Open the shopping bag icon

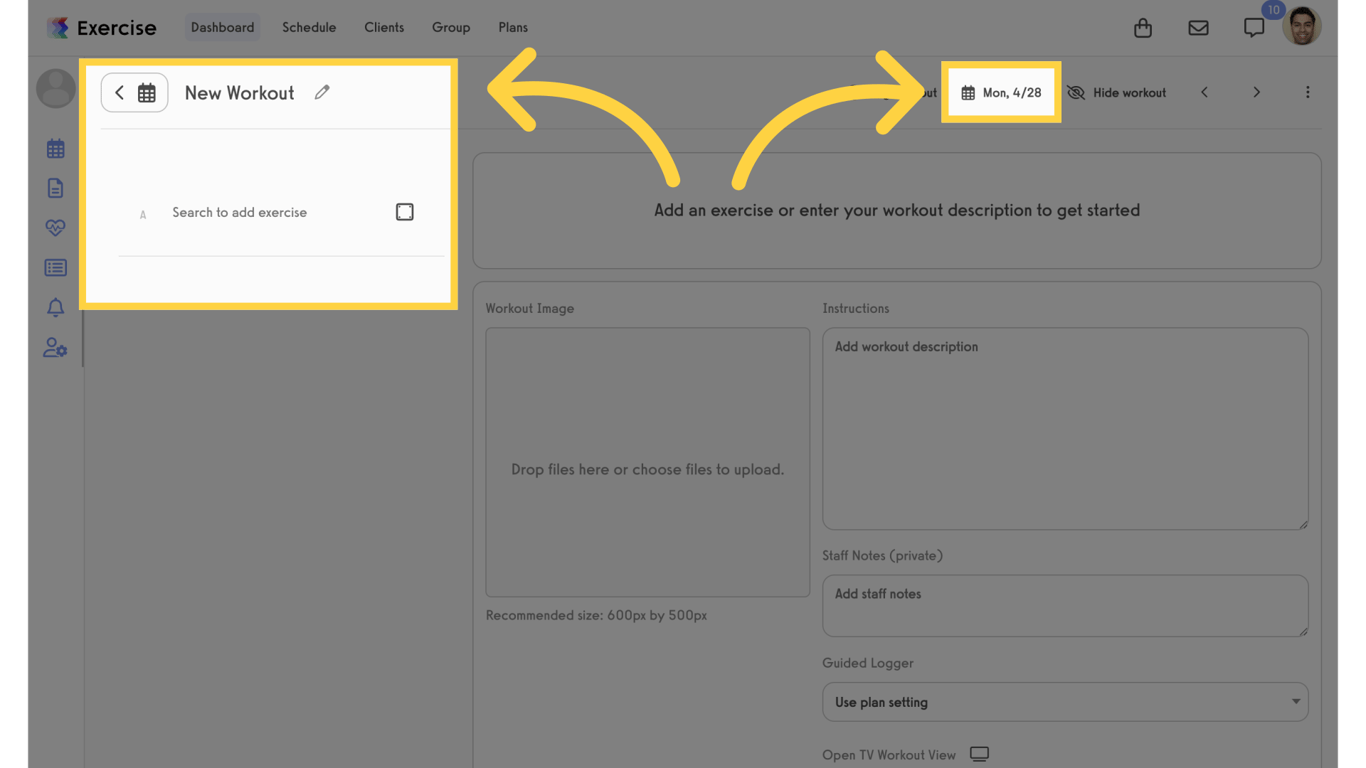point(1143,28)
